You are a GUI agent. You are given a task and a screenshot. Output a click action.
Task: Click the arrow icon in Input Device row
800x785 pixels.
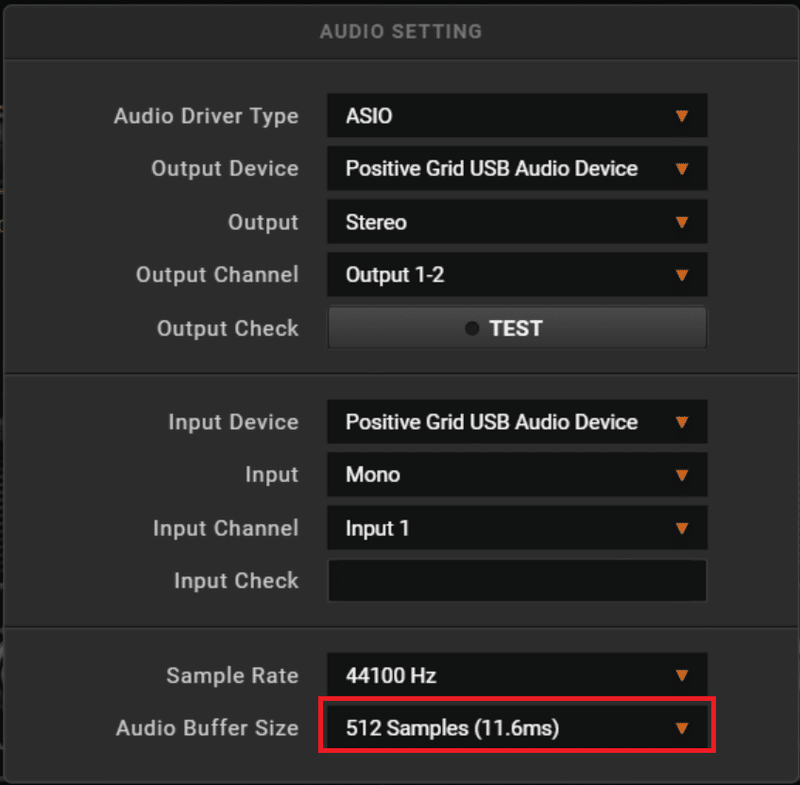click(682, 422)
